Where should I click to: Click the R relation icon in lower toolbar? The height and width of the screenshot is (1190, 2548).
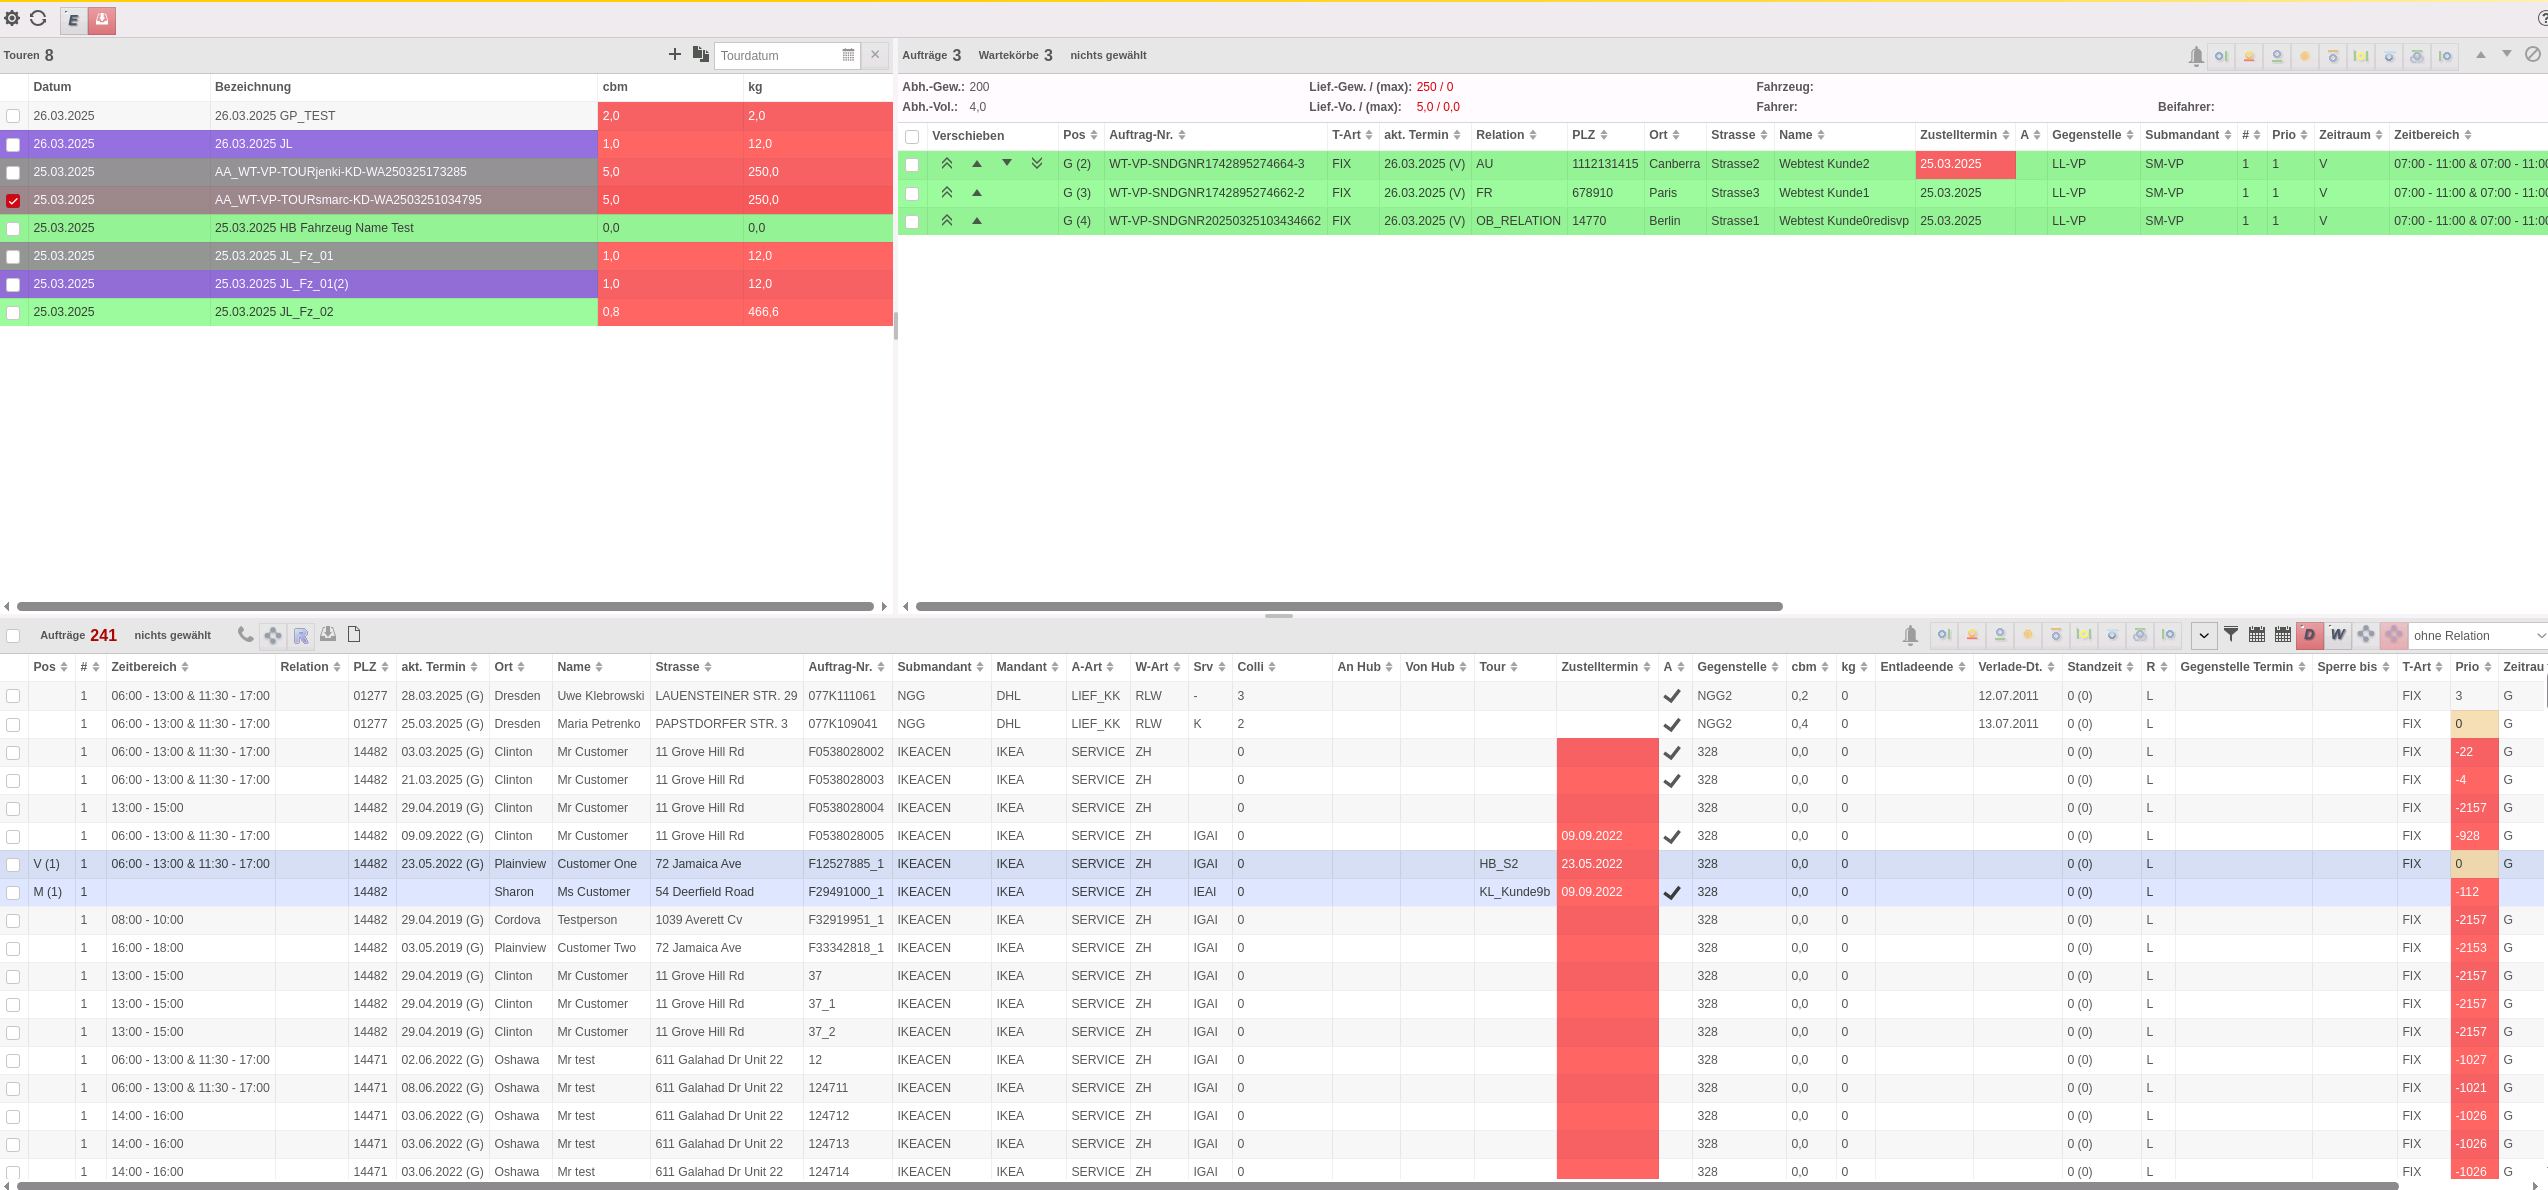pos(301,635)
